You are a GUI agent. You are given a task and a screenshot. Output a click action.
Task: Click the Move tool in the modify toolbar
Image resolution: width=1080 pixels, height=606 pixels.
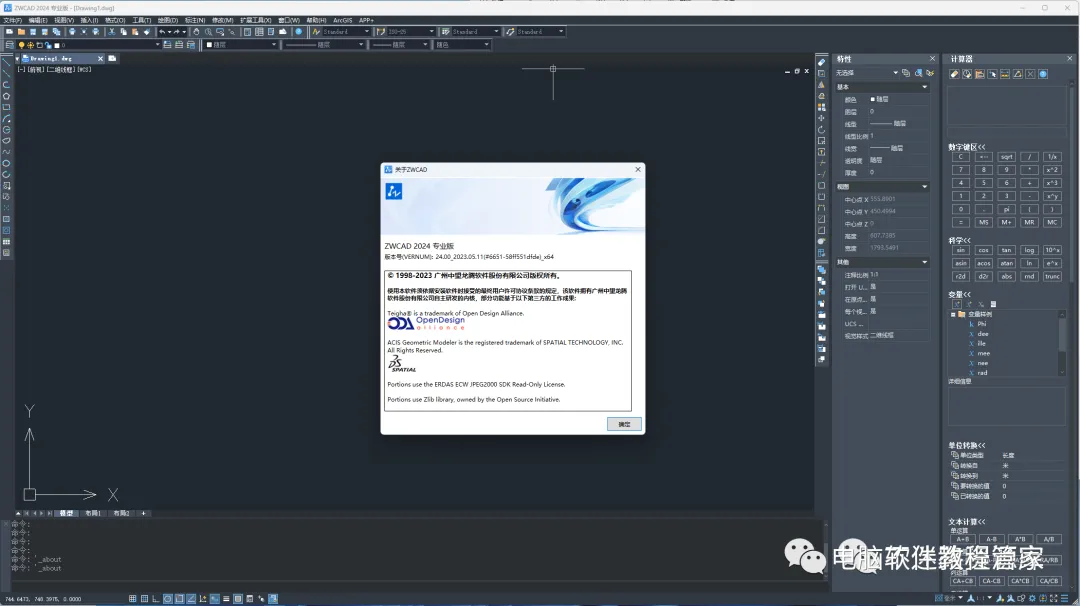tap(821, 118)
